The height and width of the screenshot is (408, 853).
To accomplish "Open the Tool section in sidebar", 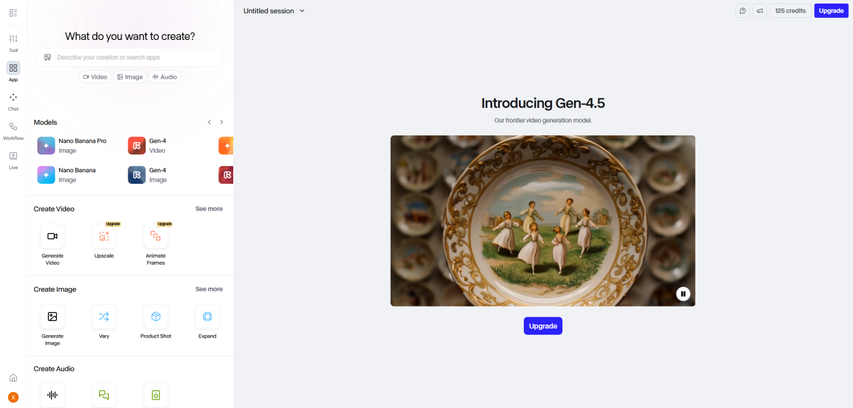I will (13, 42).
